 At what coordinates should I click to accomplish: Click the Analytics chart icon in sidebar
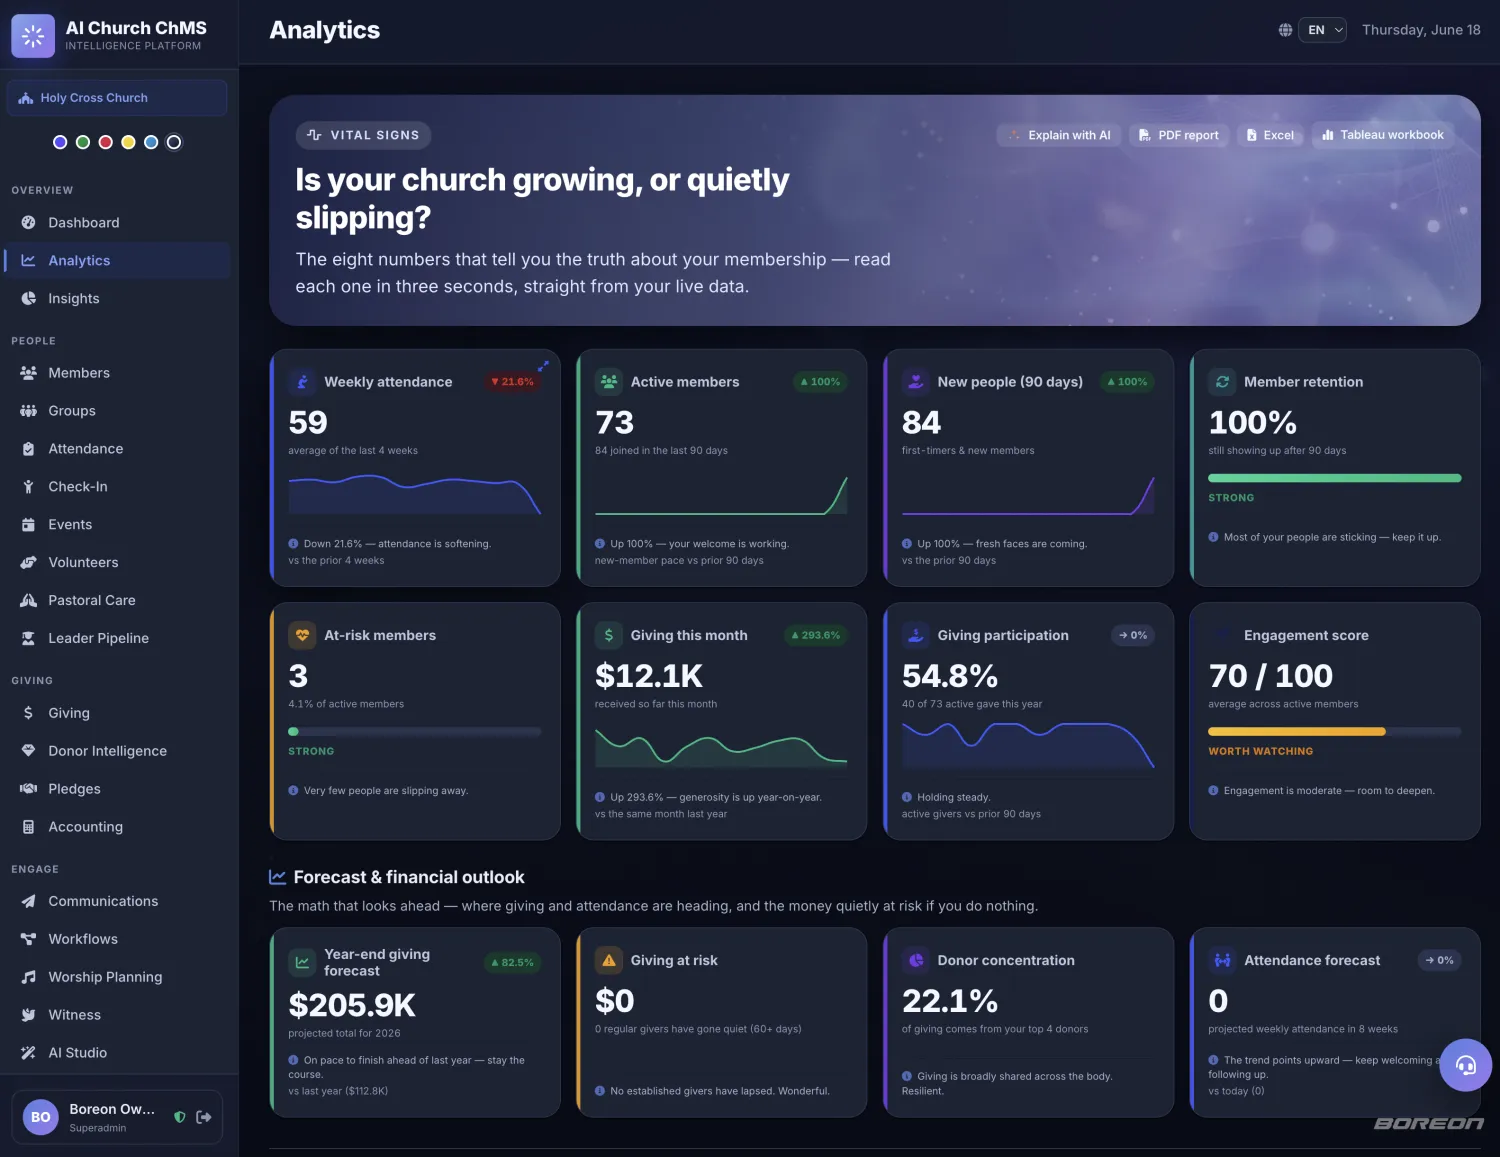(x=28, y=261)
